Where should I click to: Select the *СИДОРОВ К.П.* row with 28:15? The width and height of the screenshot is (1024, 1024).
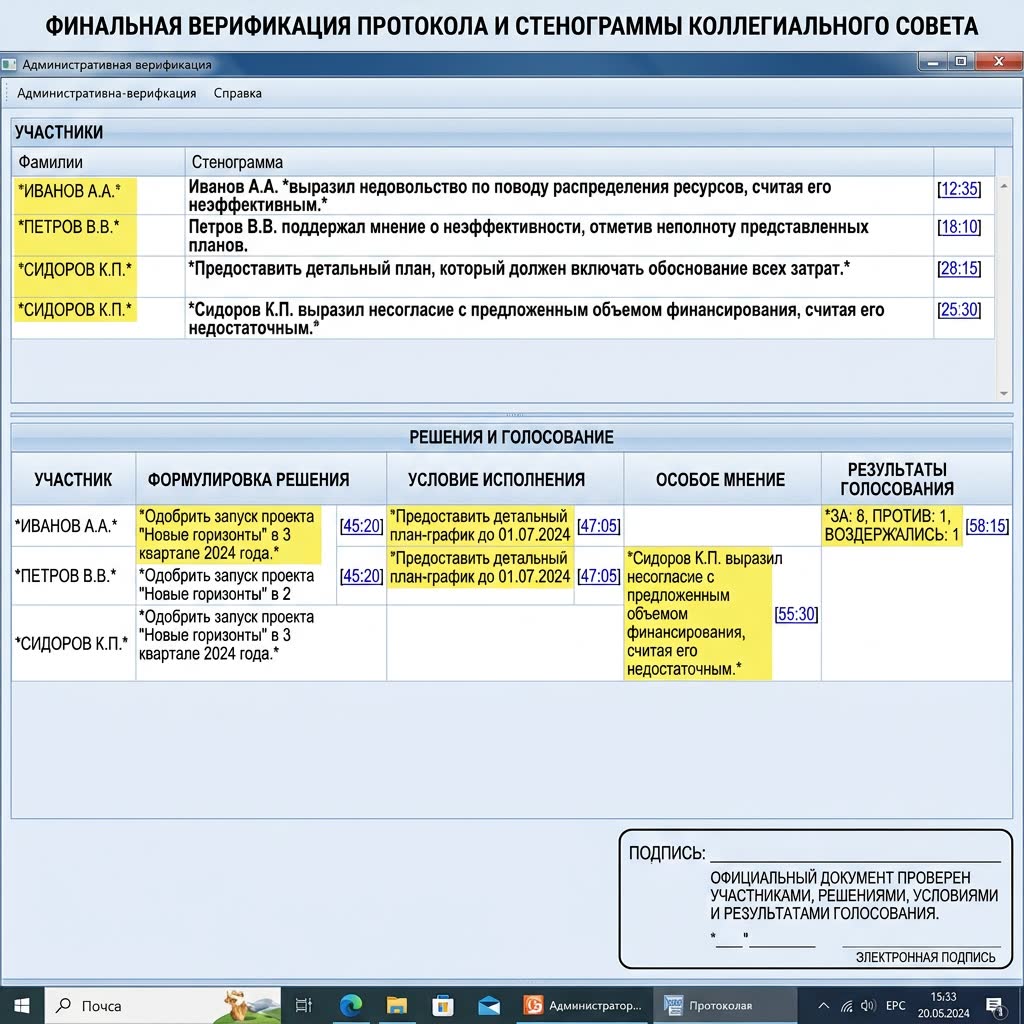[x=503, y=277]
